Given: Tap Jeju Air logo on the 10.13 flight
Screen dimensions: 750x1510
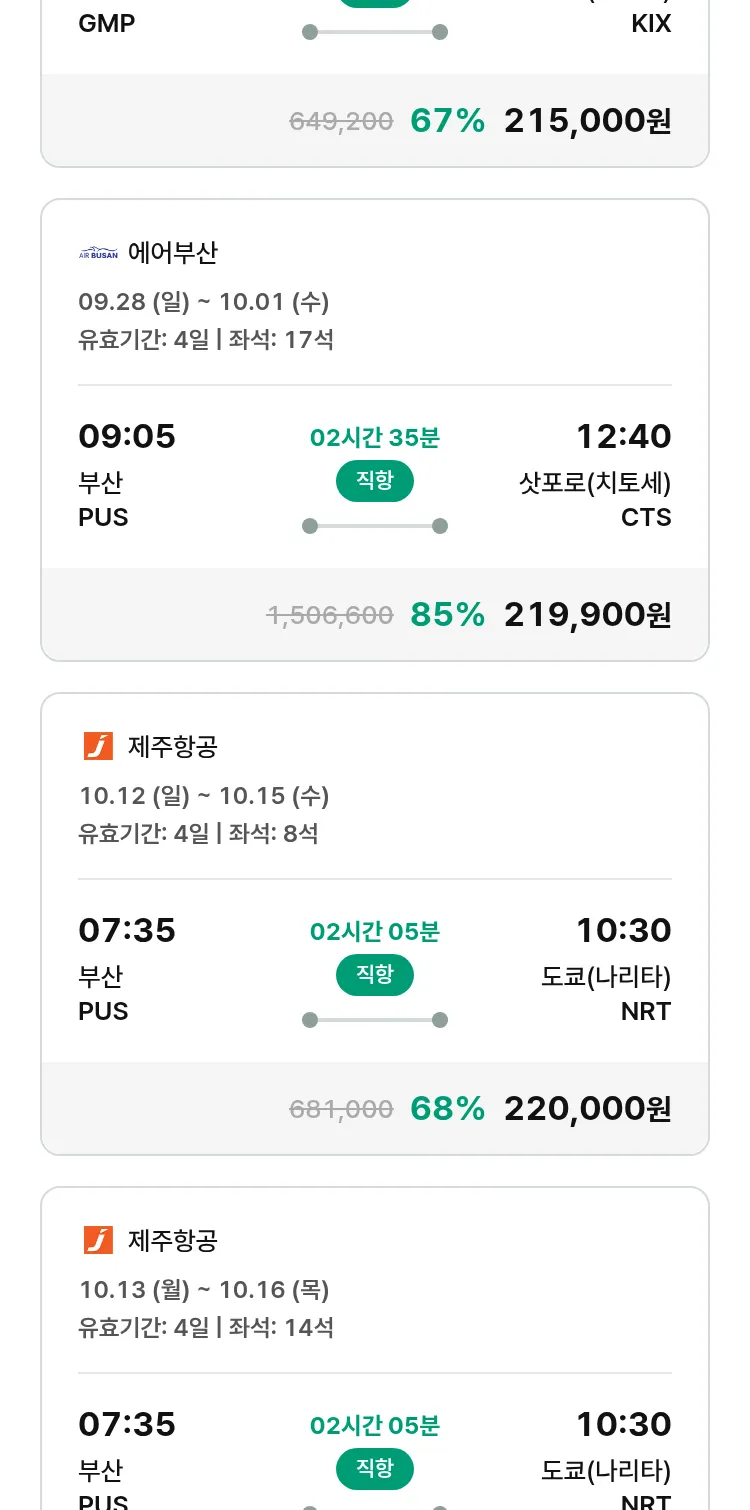Looking at the screenshot, I should [x=98, y=1240].
